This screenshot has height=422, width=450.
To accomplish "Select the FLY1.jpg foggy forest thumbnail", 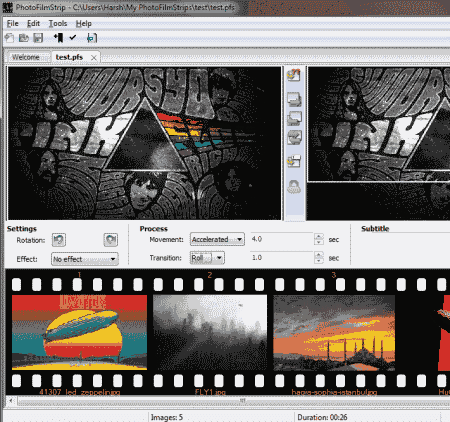I will click(x=210, y=332).
